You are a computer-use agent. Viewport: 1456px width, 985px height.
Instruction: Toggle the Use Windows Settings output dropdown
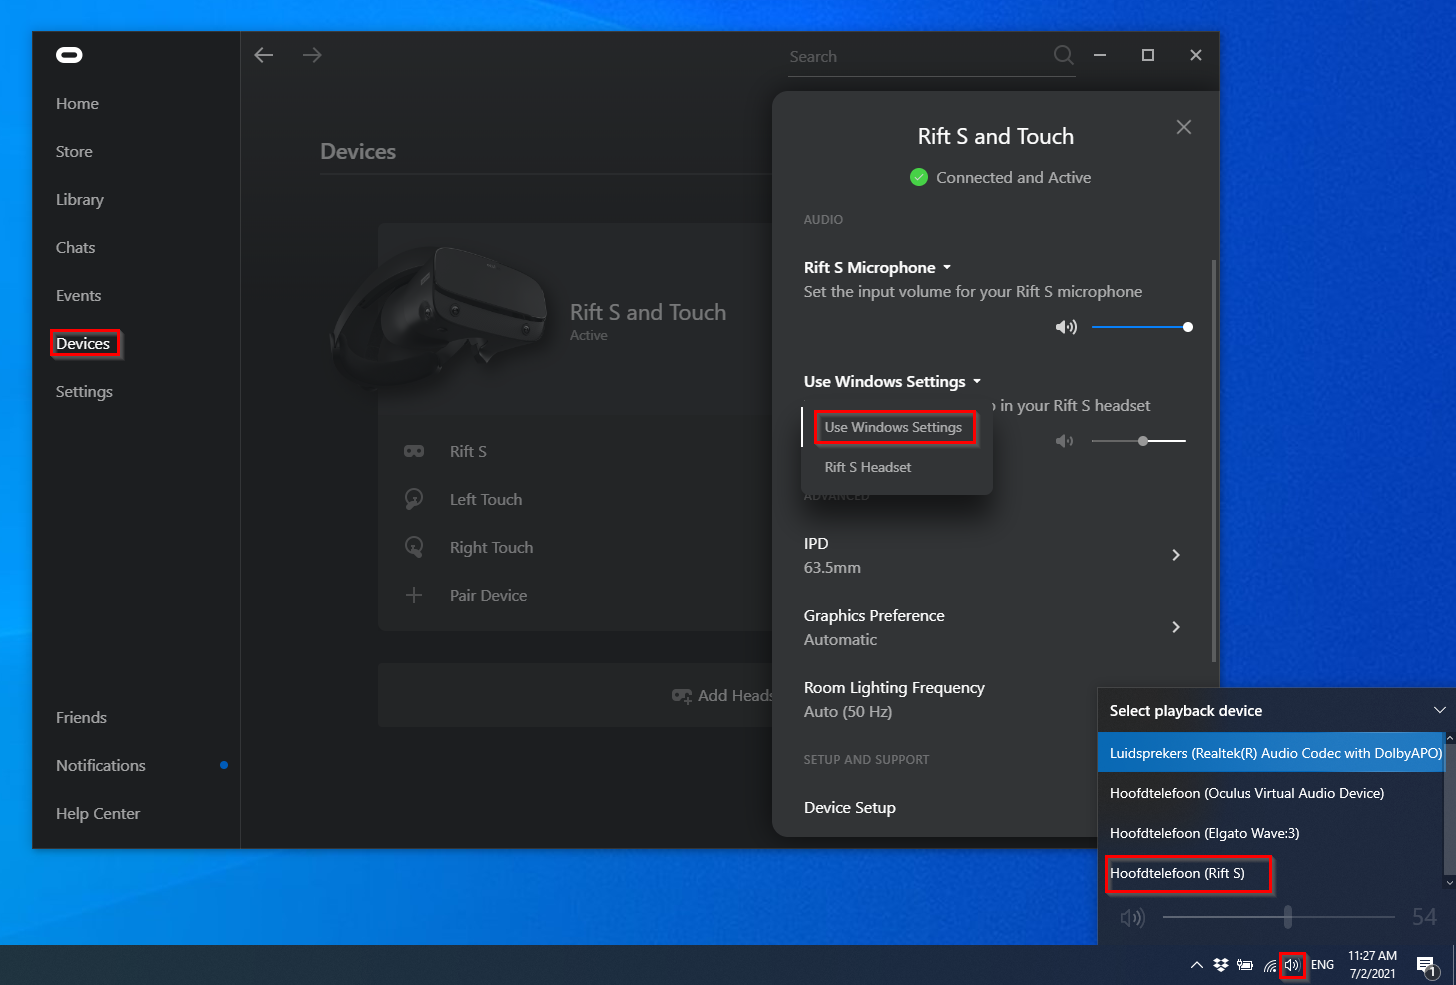click(893, 381)
